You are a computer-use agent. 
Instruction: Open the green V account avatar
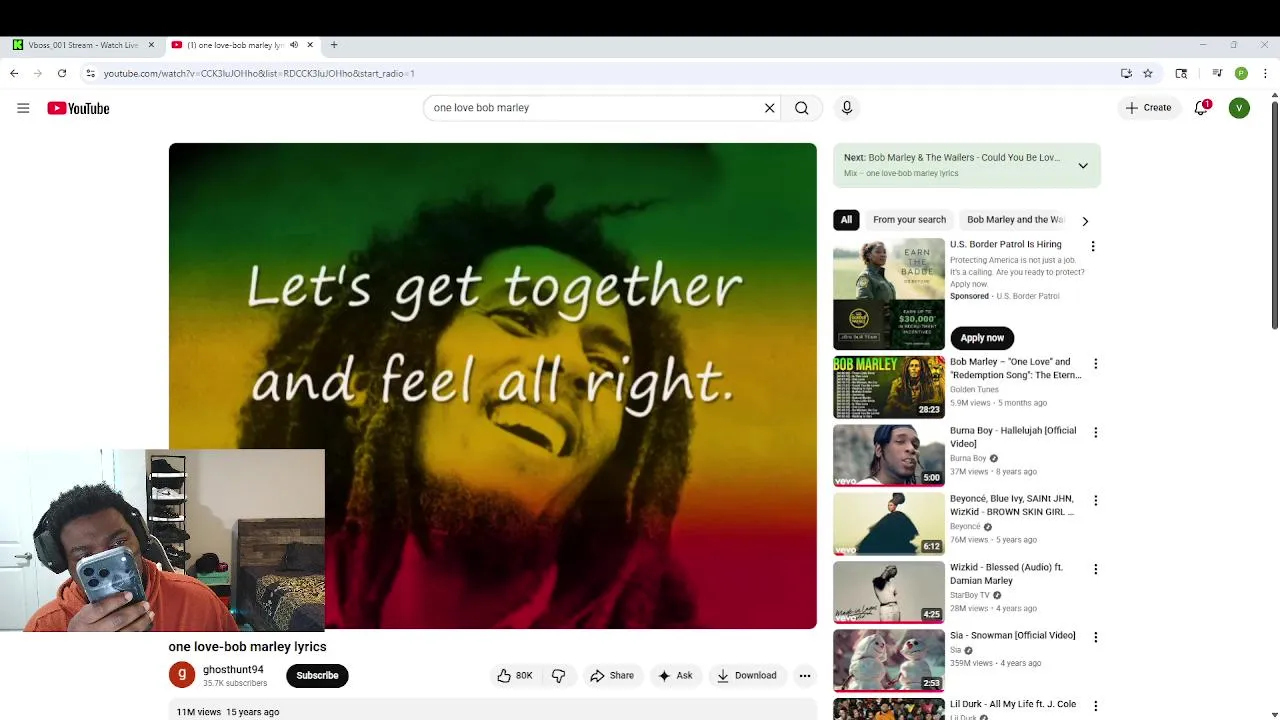[x=1239, y=108]
